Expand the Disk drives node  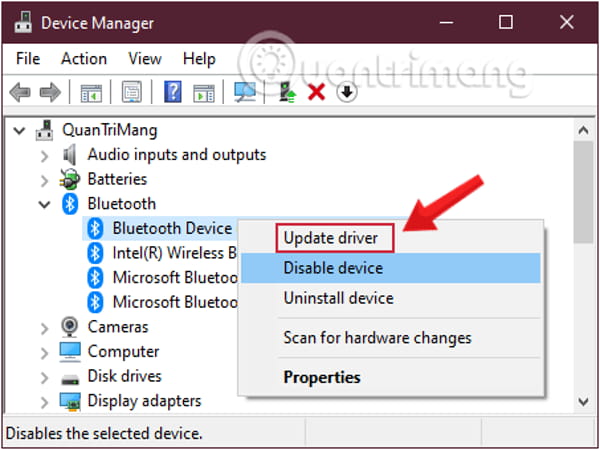(44, 377)
